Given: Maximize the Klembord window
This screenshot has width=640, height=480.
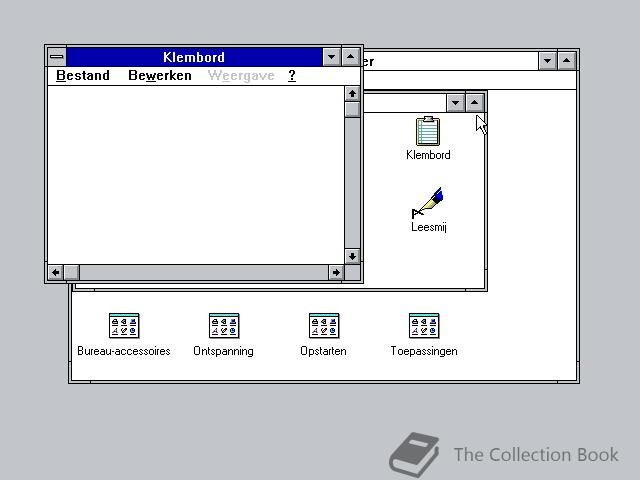Looking at the screenshot, I should pyautogui.click(x=351, y=57).
